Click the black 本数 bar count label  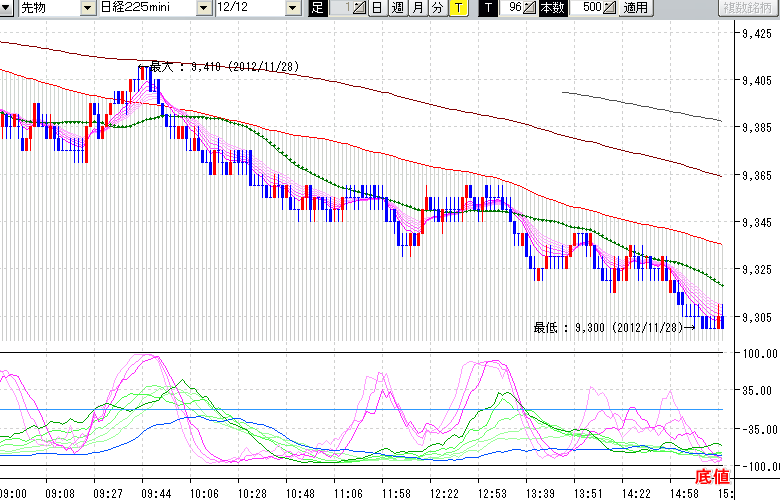552,8
